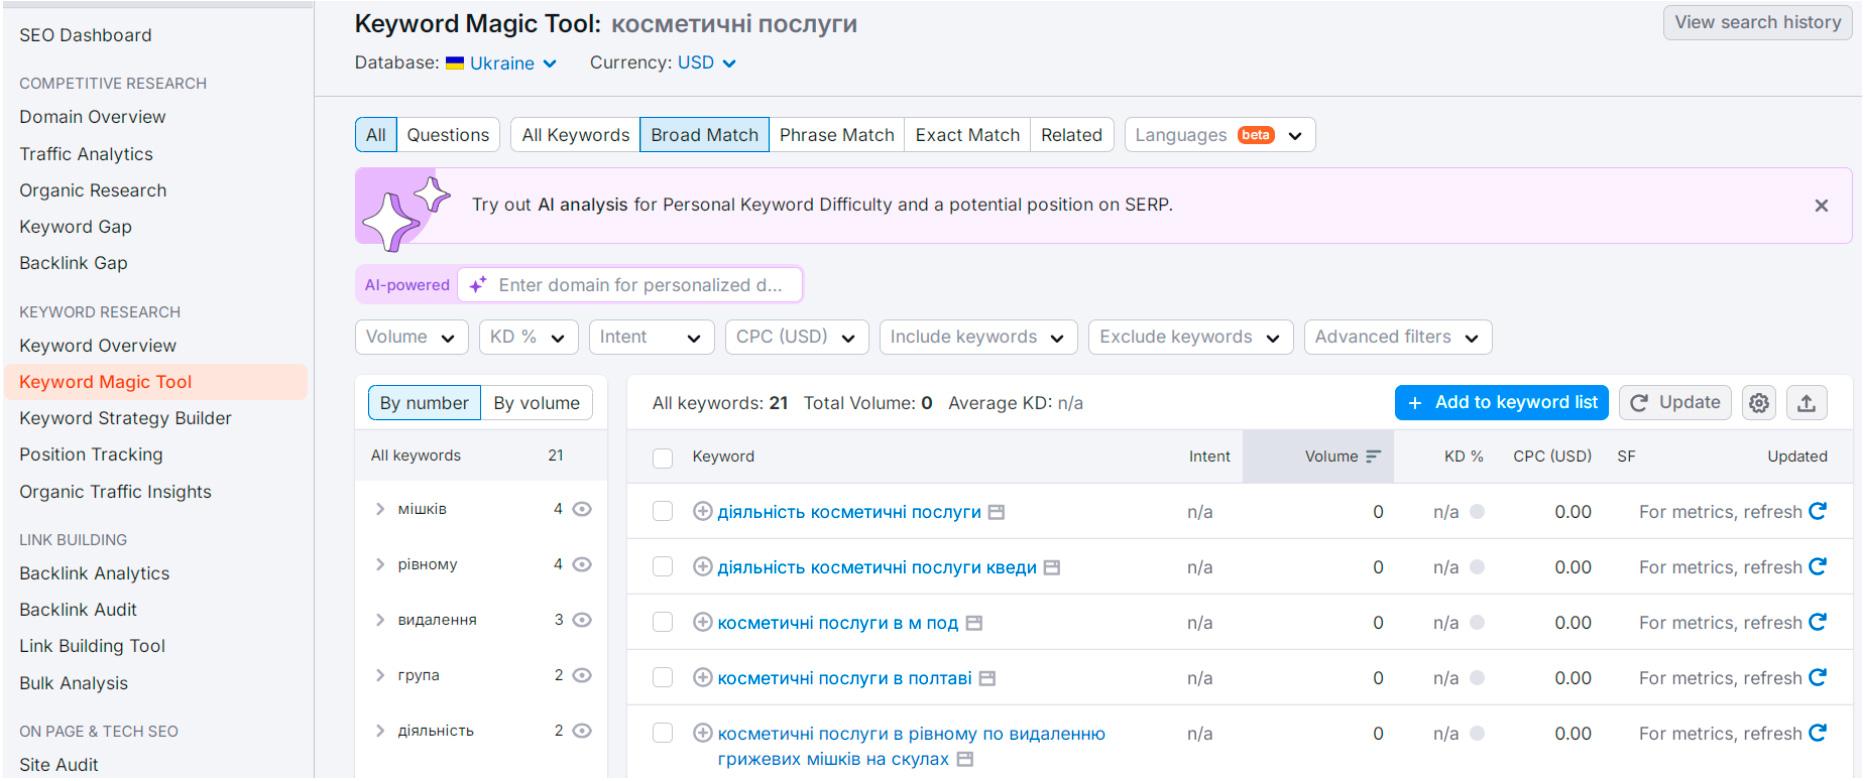The height and width of the screenshot is (781, 1866).
Task: Open the Volume filter dropdown
Action: click(411, 337)
